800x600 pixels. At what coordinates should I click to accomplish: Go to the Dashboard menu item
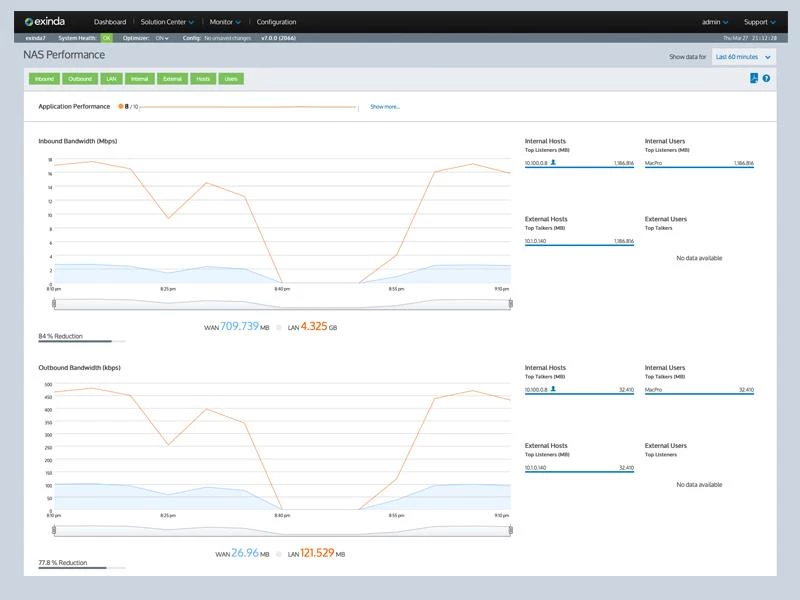[x=110, y=21]
